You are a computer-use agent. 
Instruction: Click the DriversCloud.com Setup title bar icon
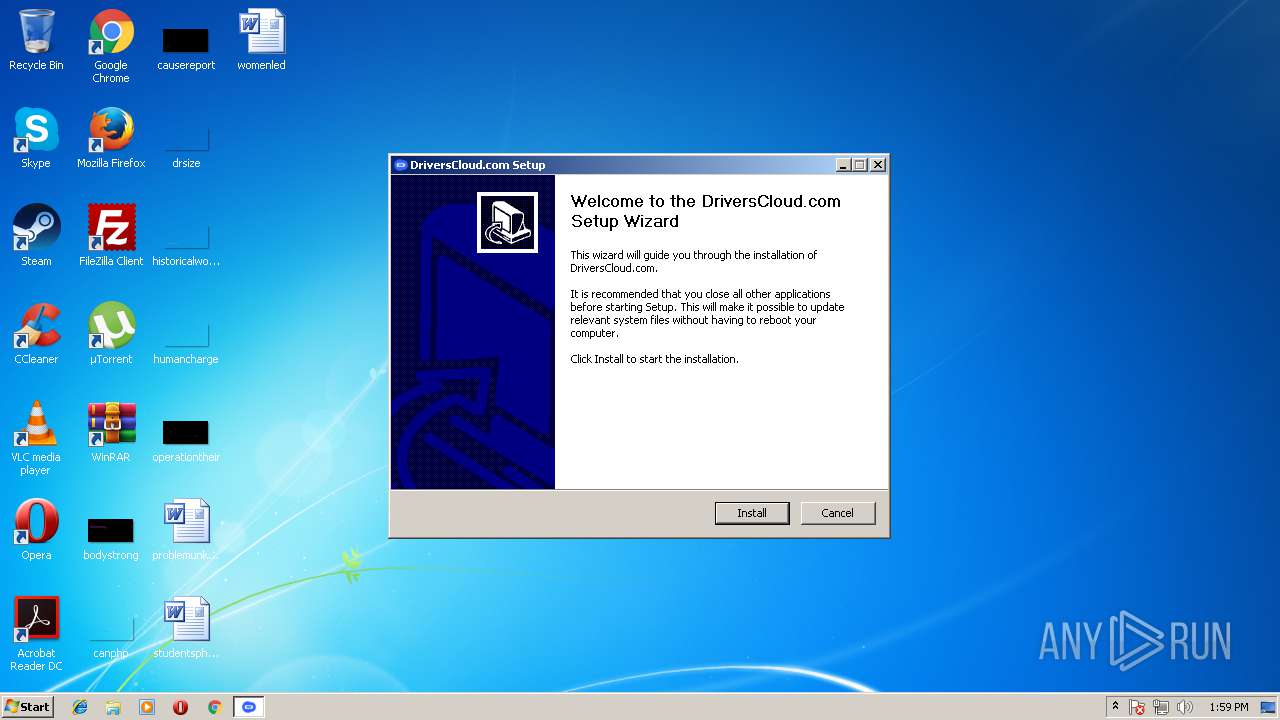pos(400,165)
